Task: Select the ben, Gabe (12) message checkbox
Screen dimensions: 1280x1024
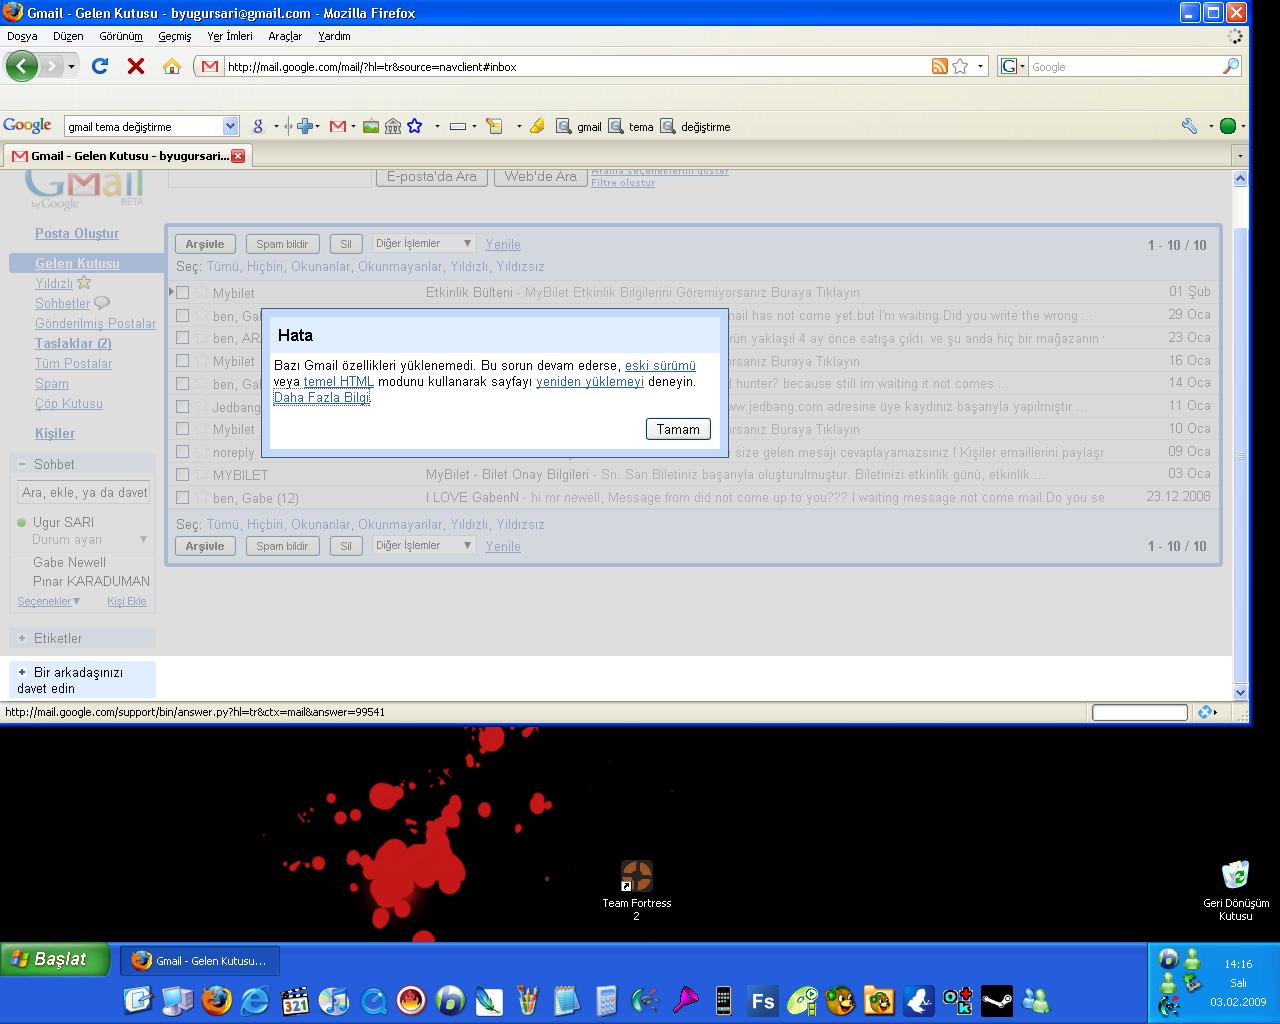Action: (183, 498)
